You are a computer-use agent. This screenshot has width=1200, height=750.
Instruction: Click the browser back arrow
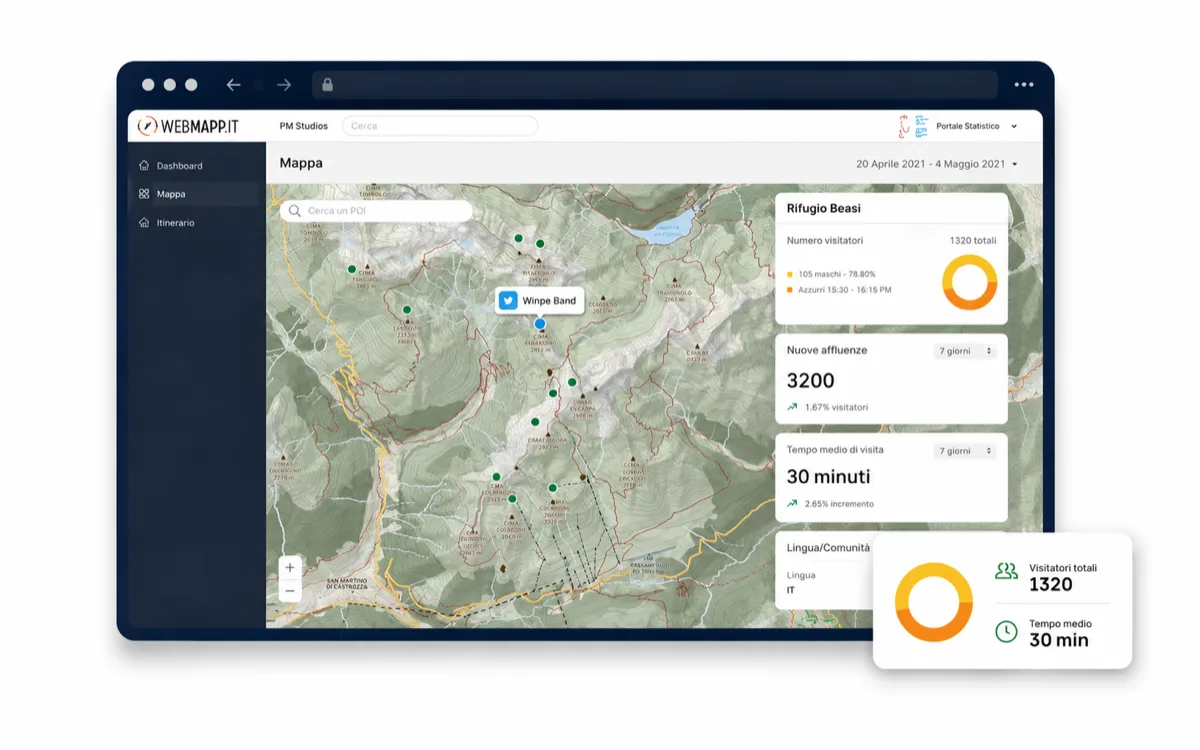[x=233, y=85]
